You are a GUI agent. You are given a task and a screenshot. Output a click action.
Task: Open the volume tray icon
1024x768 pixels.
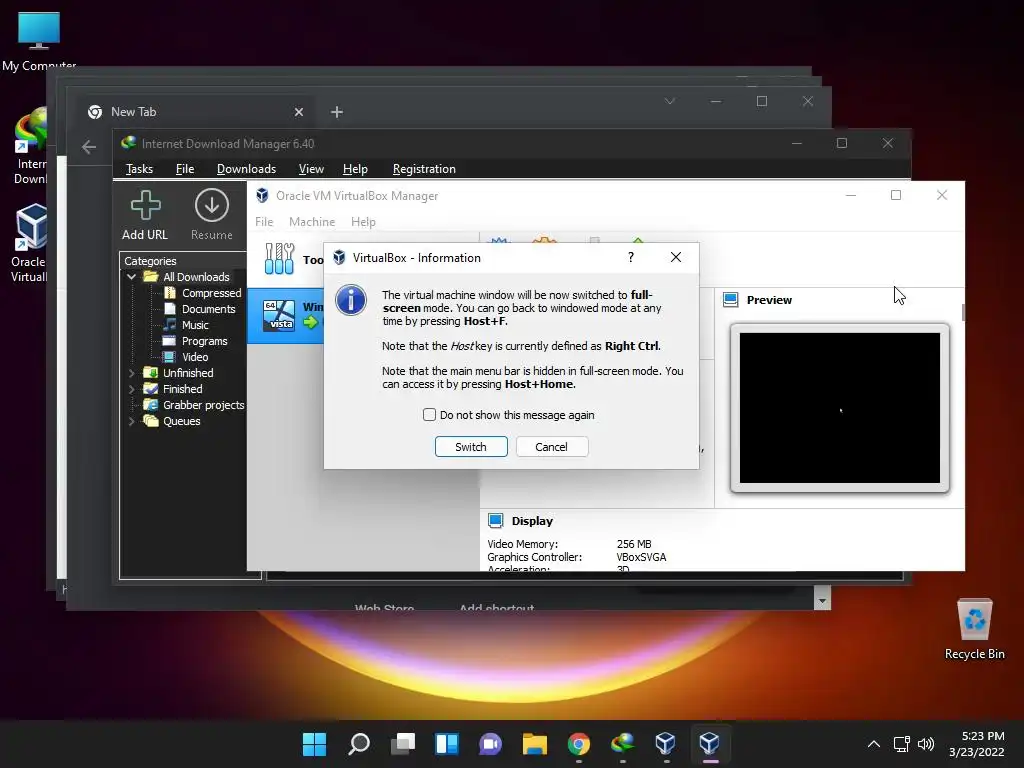pyautogui.click(x=926, y=744)
